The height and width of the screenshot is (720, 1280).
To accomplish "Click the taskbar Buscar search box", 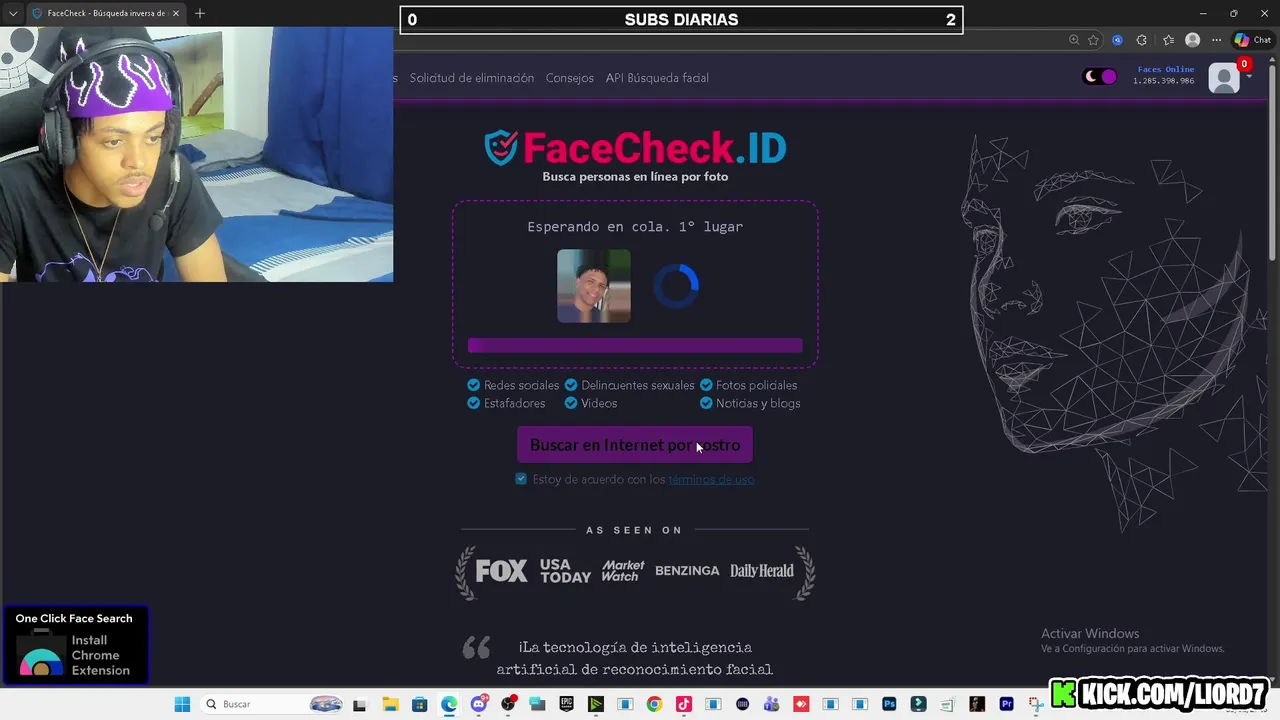I will pos(273,704).
